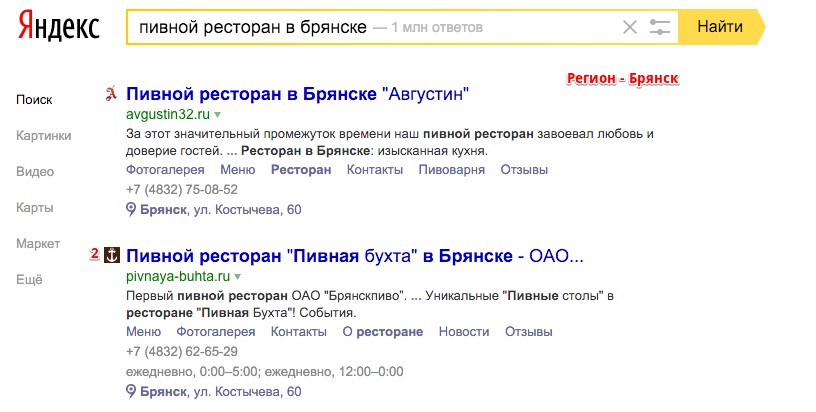The width and height of the screenshot is (816, 412).
Task: Open the advanced search settings sliders icon
Action: click(x=659, y=27)
